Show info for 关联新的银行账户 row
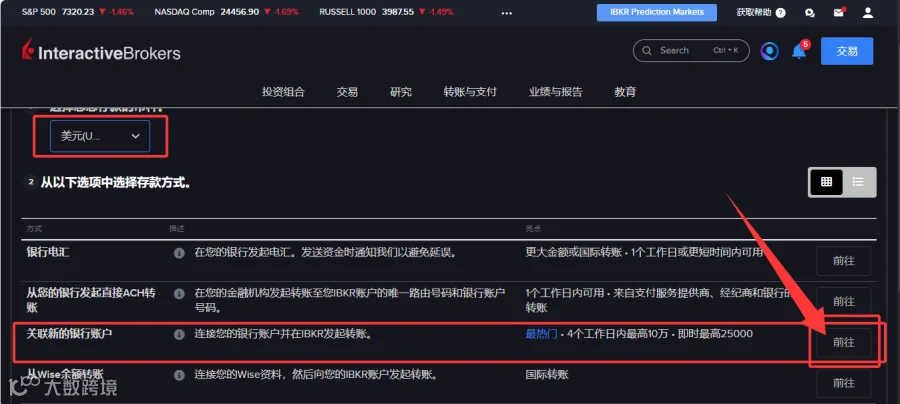Viewport: 900px width, 404px height. click(179, 335)
